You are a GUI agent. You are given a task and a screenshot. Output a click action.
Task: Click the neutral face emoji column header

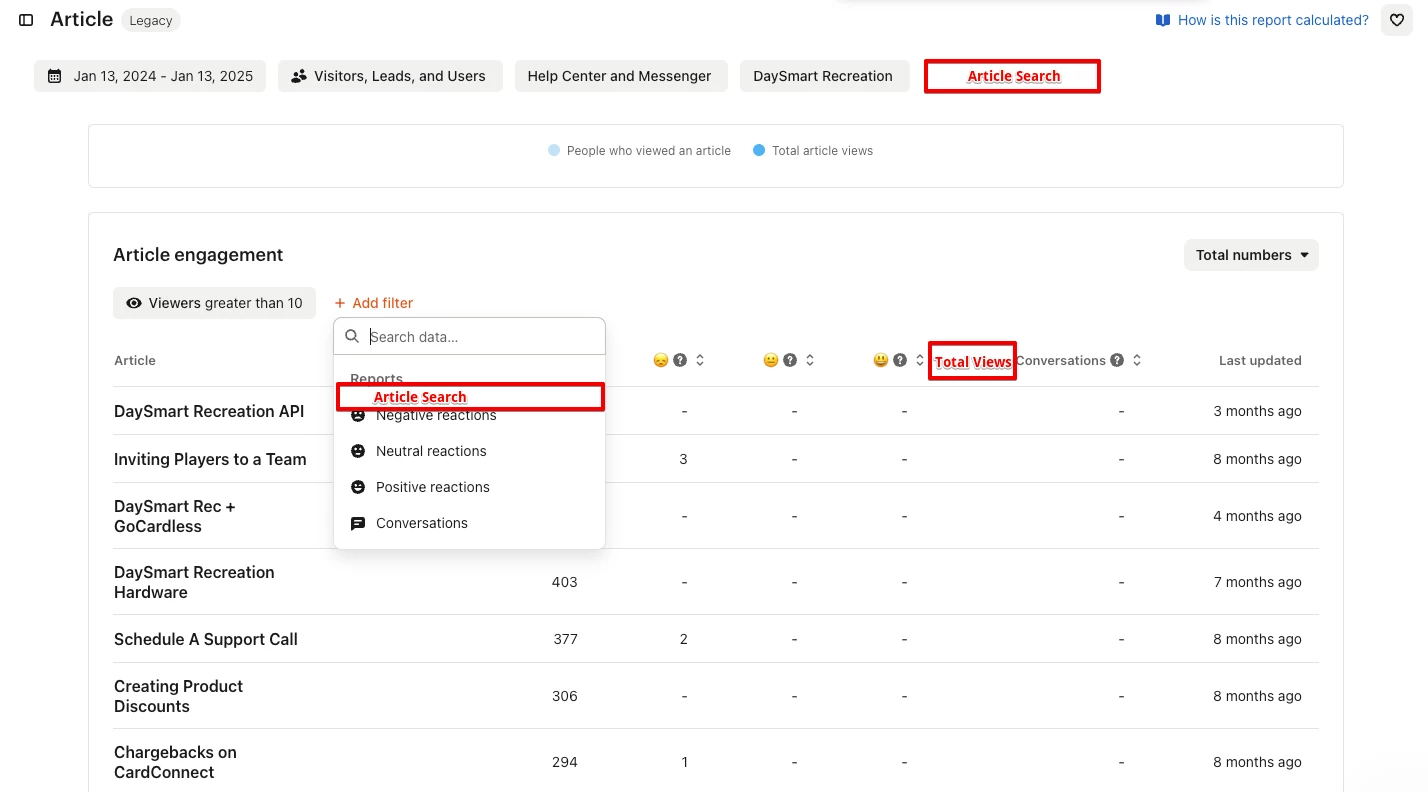tap(770, 360)
